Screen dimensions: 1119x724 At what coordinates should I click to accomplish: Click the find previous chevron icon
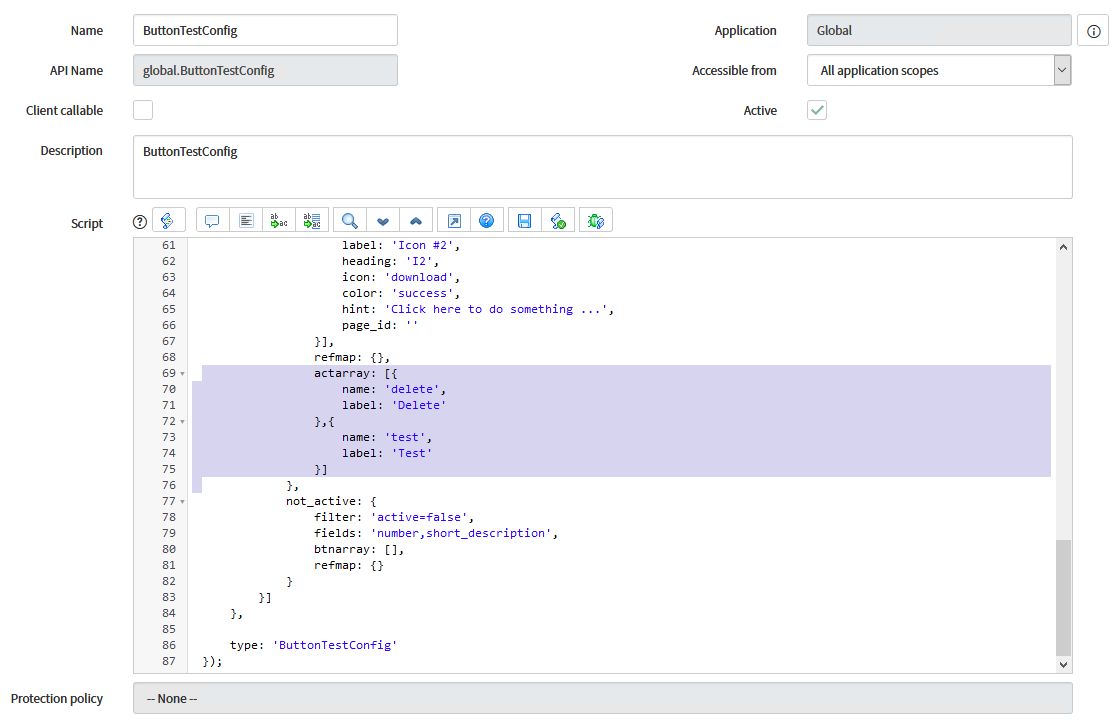click(416, 219)
